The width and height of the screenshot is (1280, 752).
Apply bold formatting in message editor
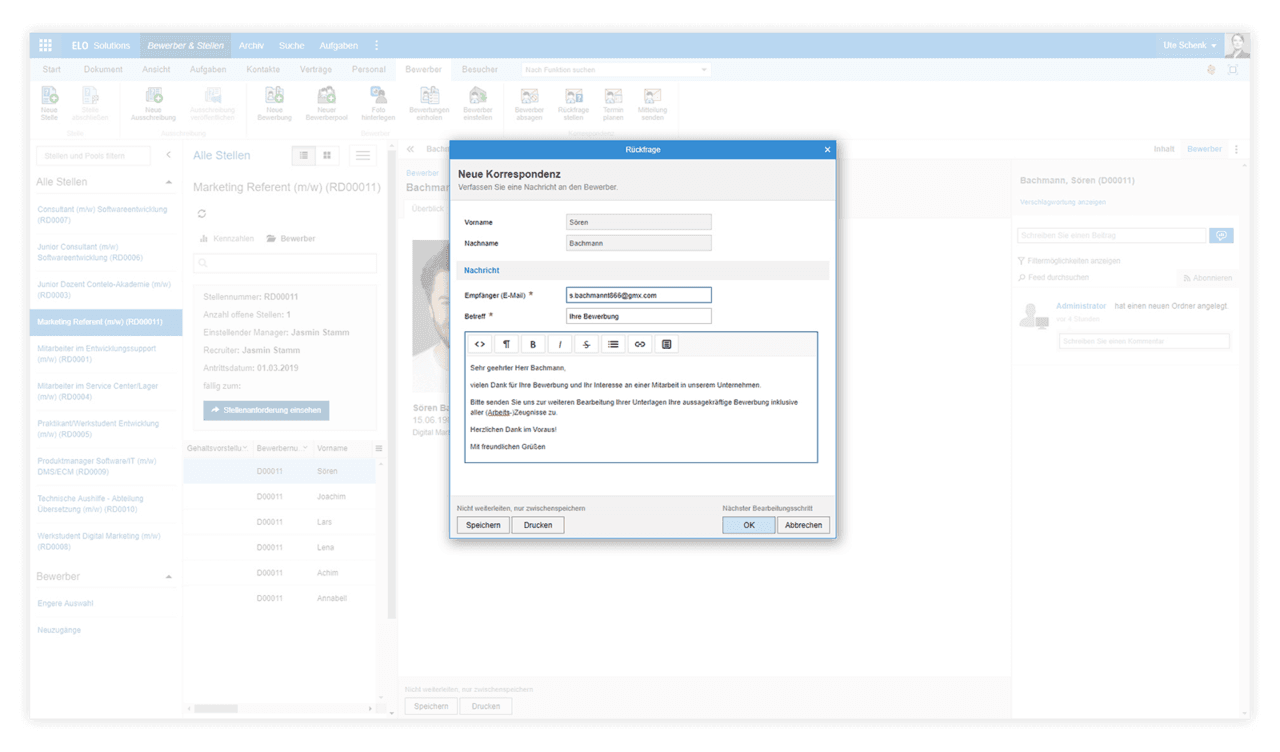(533, 344)
